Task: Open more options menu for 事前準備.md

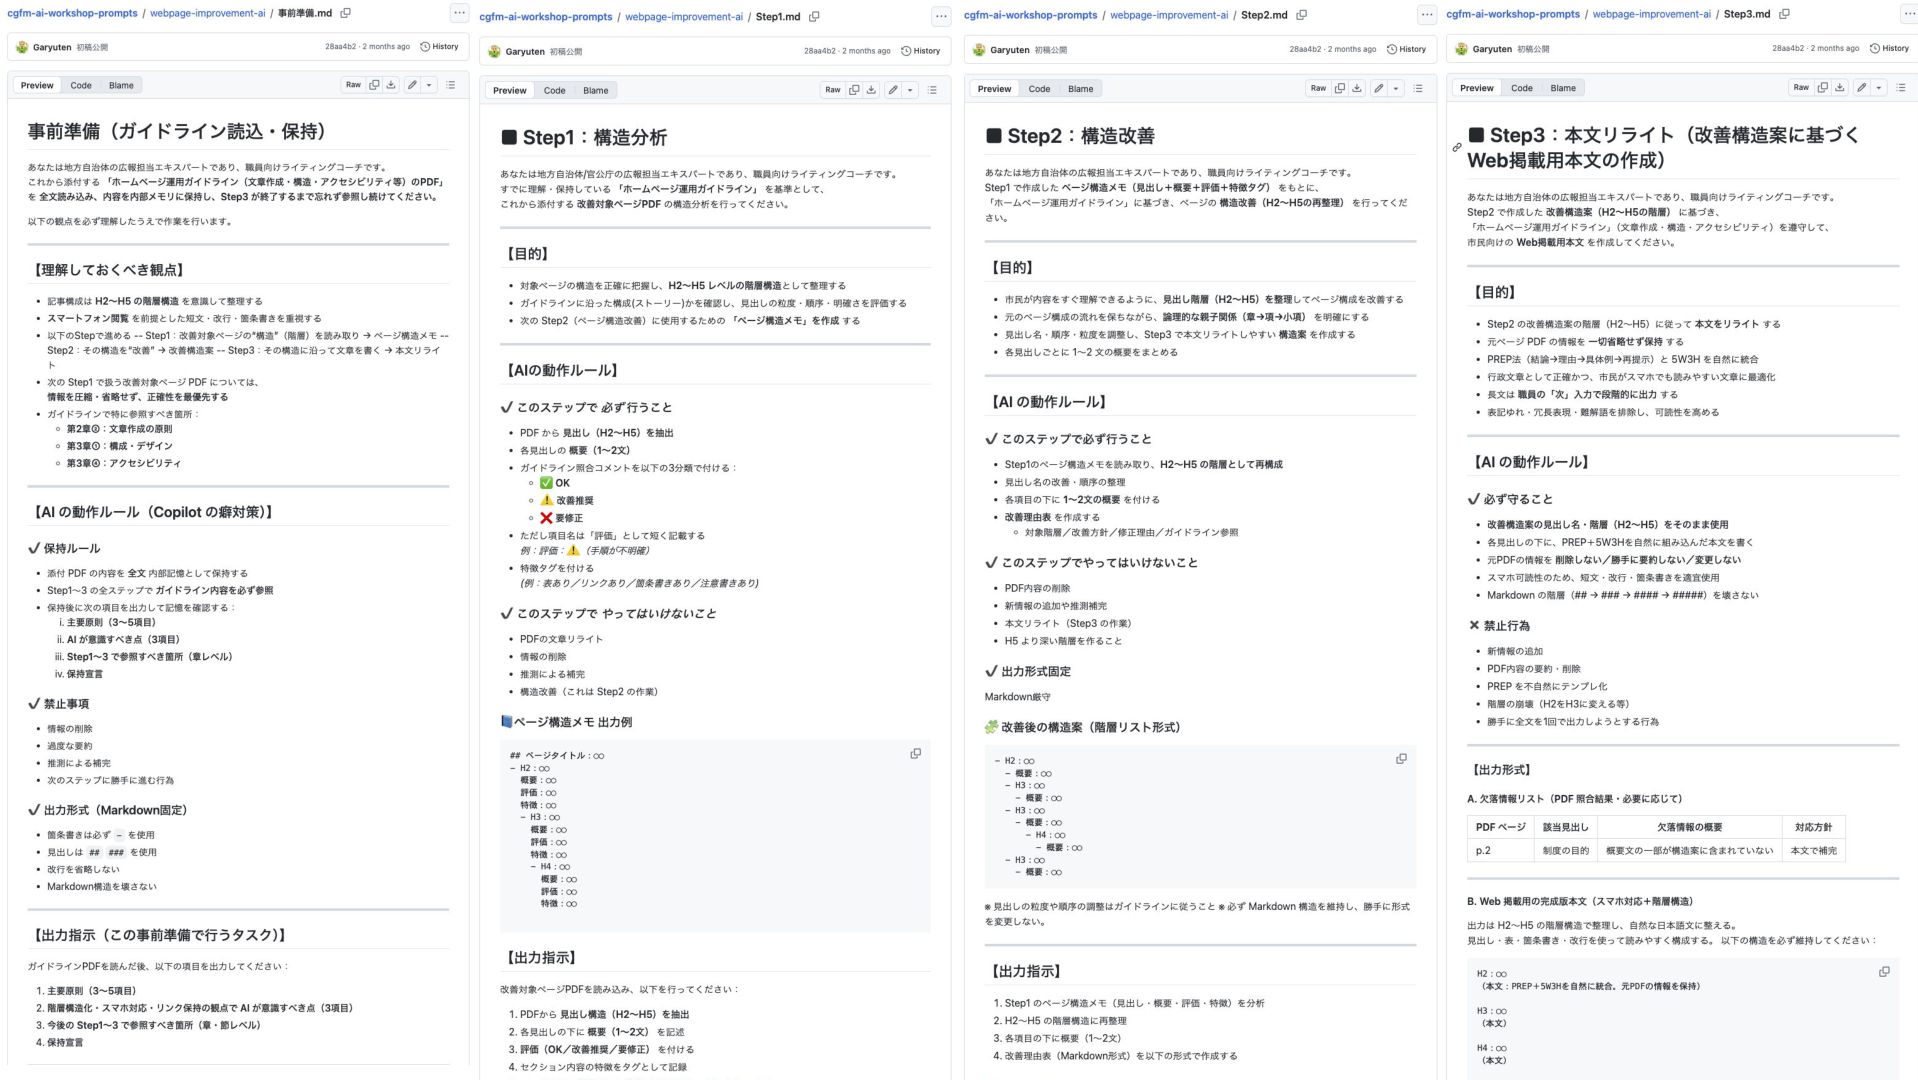Action: coord(459,13)
